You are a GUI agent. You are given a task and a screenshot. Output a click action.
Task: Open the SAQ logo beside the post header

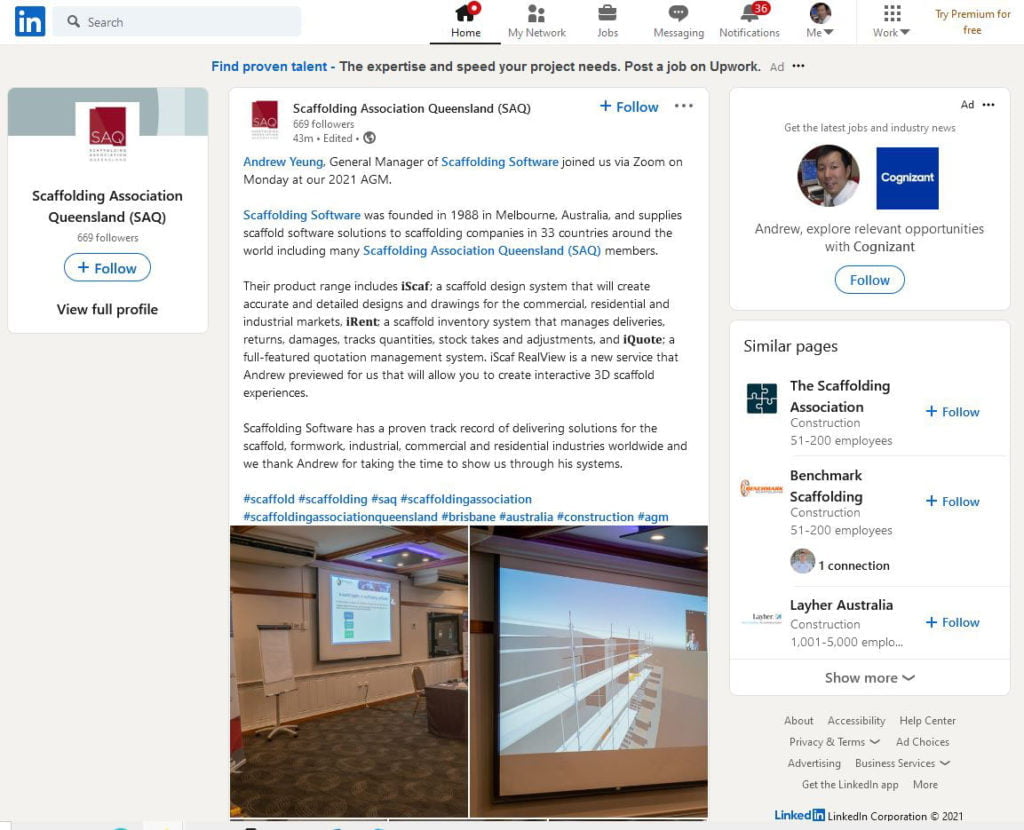tap(264, 120)
